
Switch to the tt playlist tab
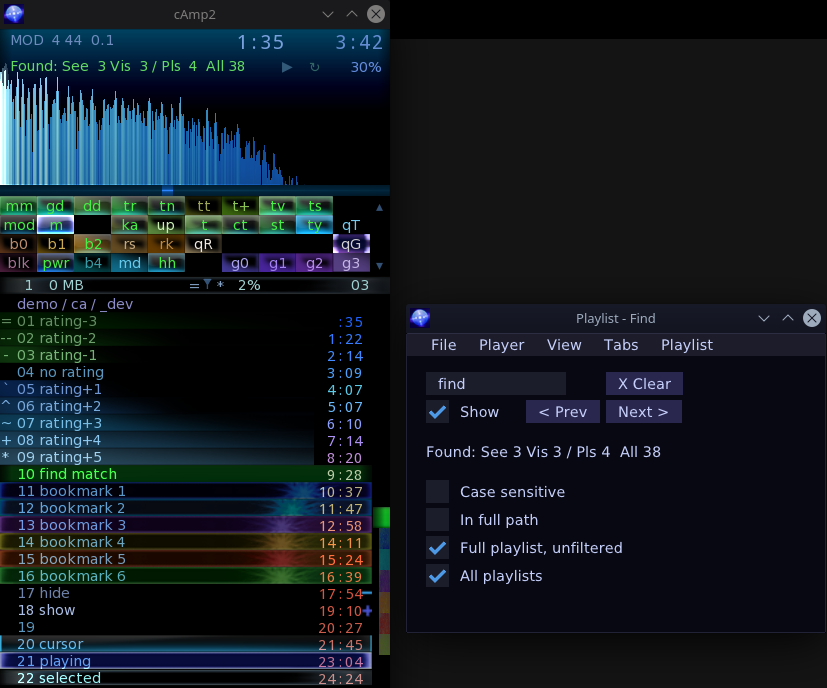click(203, 206)
